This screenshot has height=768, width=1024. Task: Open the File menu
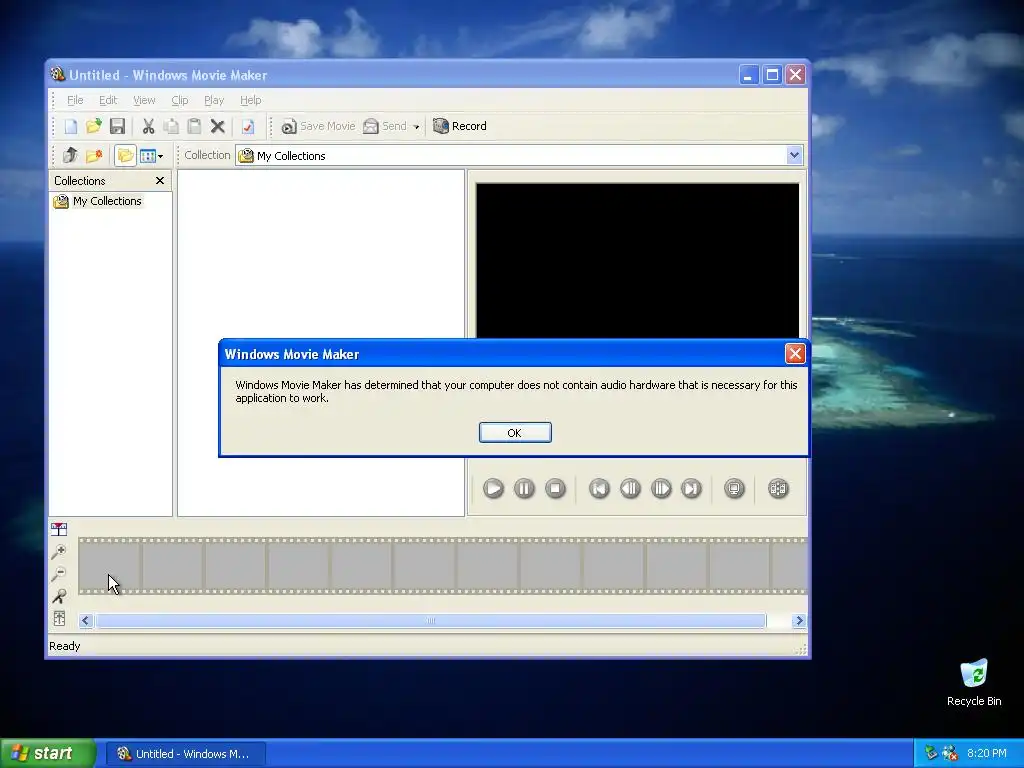75,100
